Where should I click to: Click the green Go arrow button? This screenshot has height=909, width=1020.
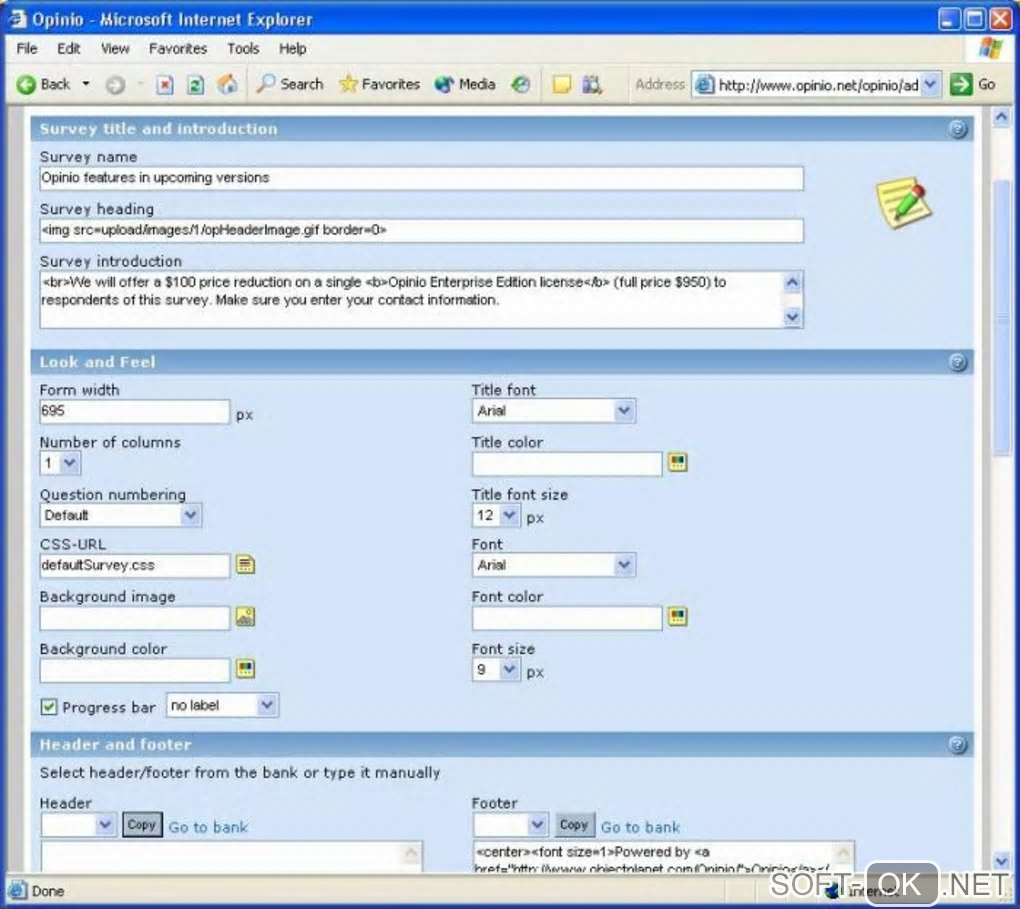click(961, 85)
